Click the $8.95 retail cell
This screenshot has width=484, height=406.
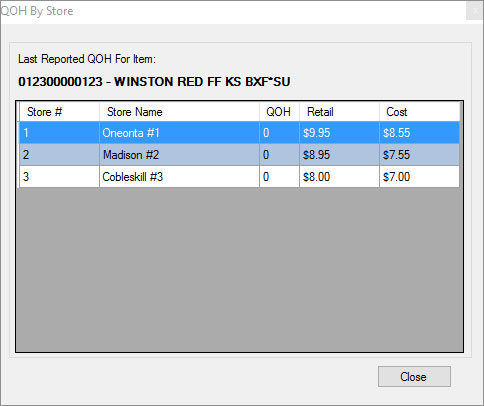[x=339, y=155]
